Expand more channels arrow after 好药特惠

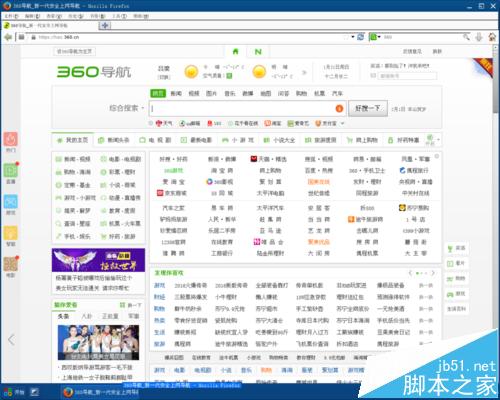(x=438, y=140)
